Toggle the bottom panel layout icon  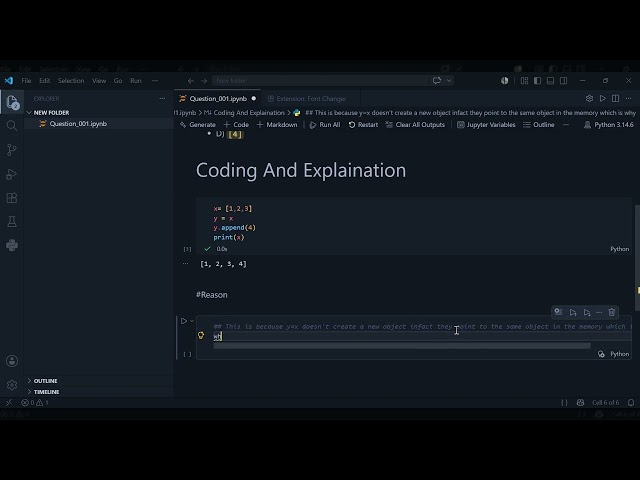point(551,81)
